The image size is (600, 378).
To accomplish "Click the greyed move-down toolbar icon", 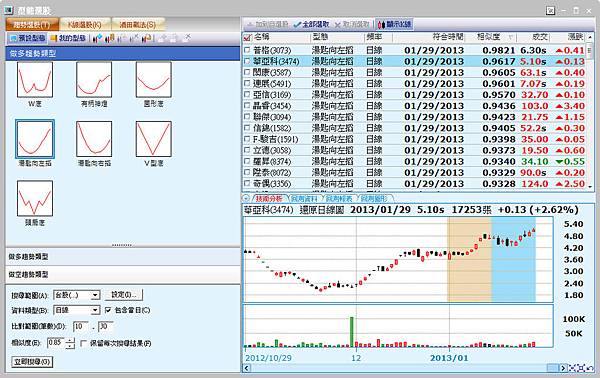I will point(174,38).
